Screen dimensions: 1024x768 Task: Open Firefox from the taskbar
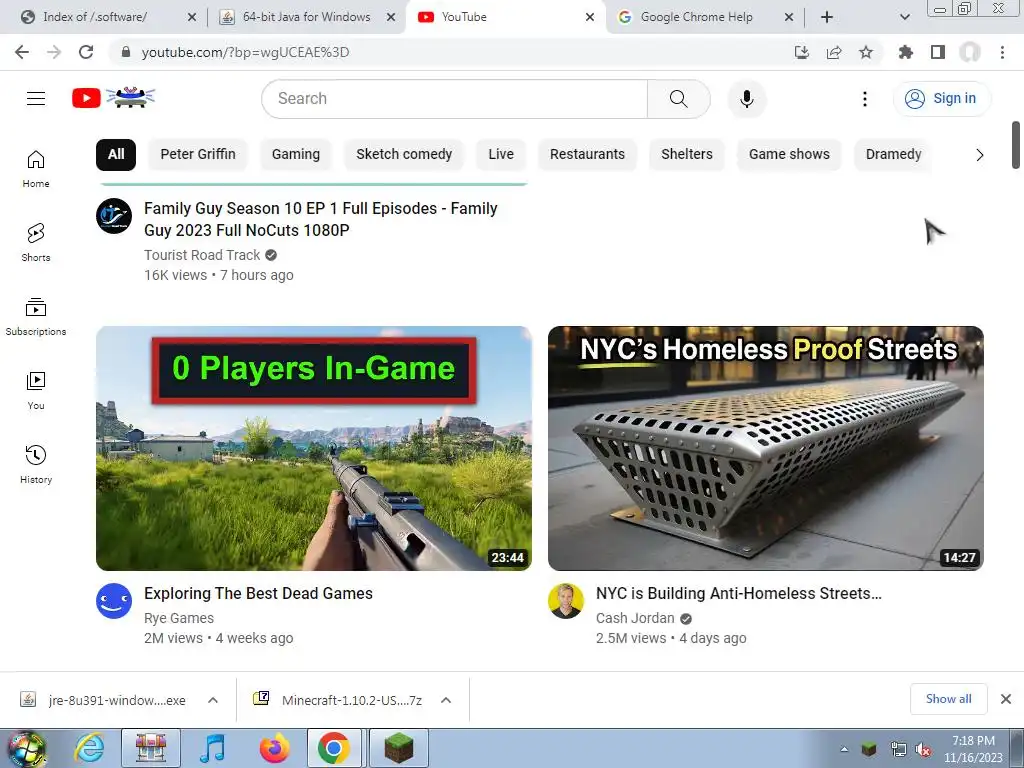[274, 748]
